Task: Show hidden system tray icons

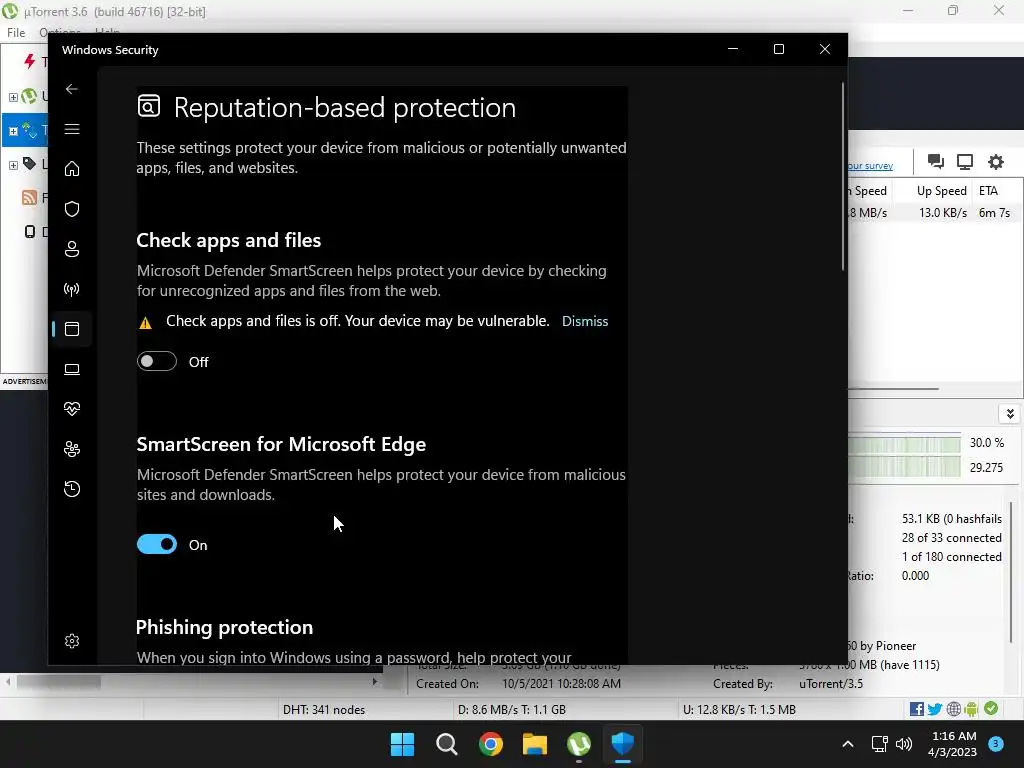Action: click(x=848, y=744)
